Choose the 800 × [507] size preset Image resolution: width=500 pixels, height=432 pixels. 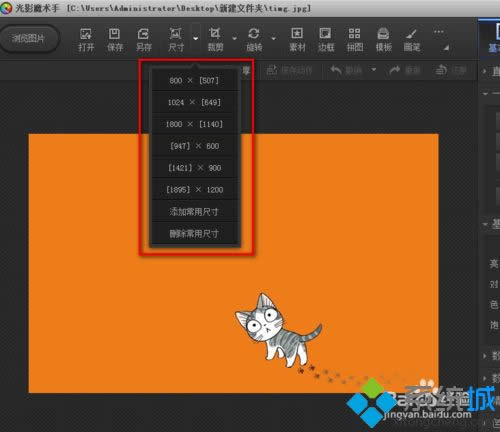[194, 80]
